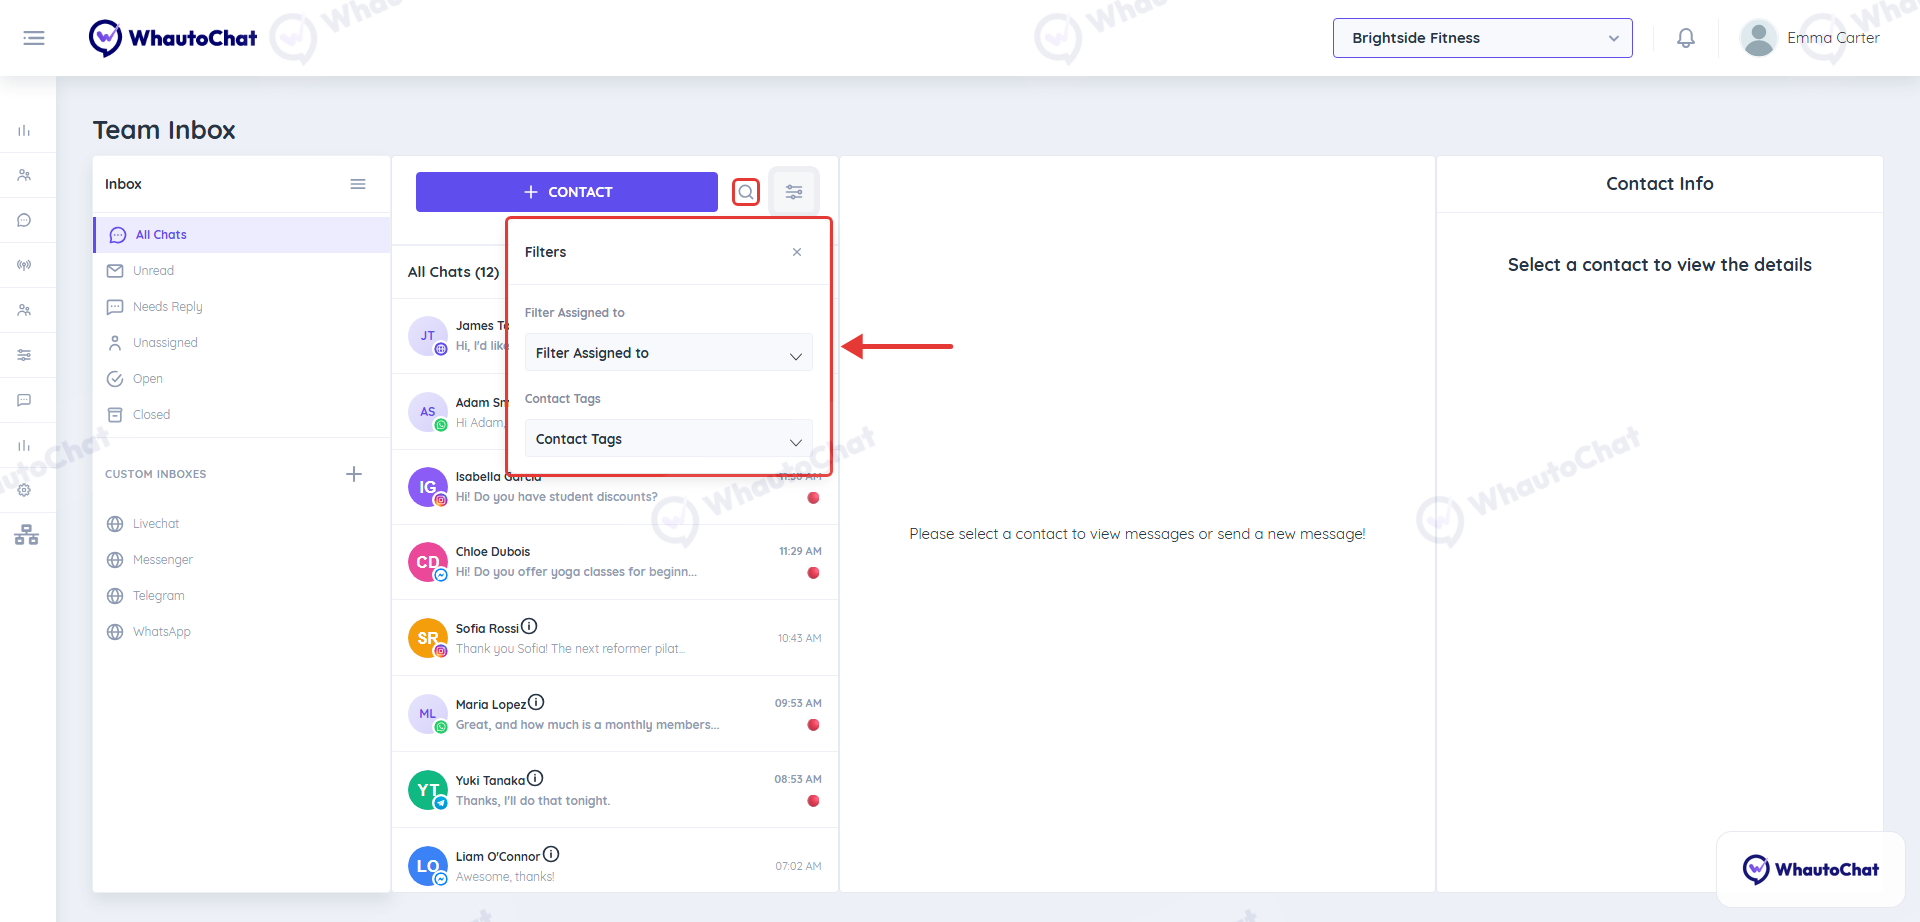Screen dimensions: 1920x922
Task: Click the + CONTACT button
Action: click(567, 192)
